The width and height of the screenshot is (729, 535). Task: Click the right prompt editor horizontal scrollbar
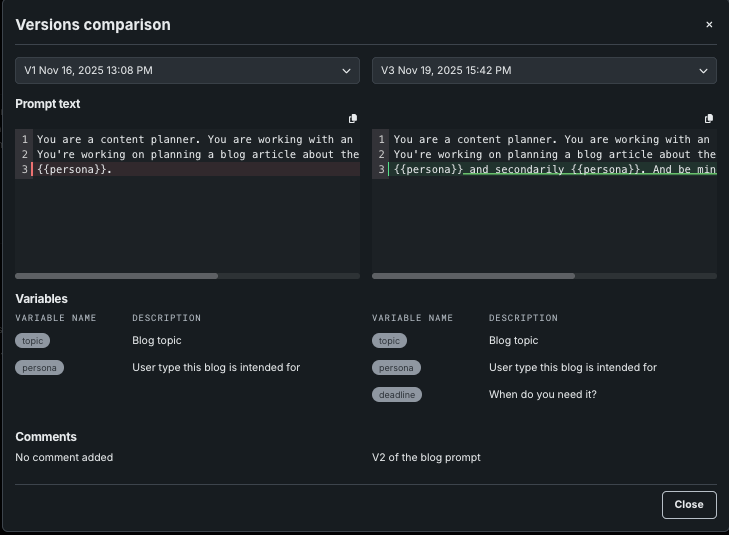[474, 276]
